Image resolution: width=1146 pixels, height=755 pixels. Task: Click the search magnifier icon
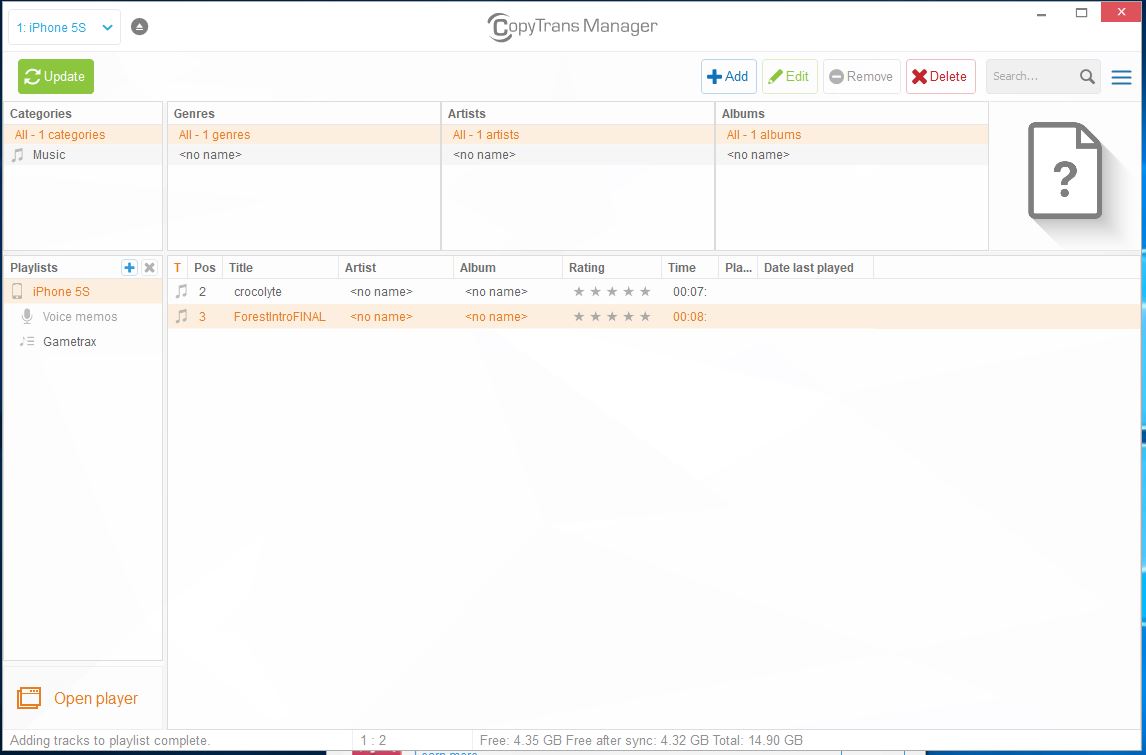[x=1087, y=77]
